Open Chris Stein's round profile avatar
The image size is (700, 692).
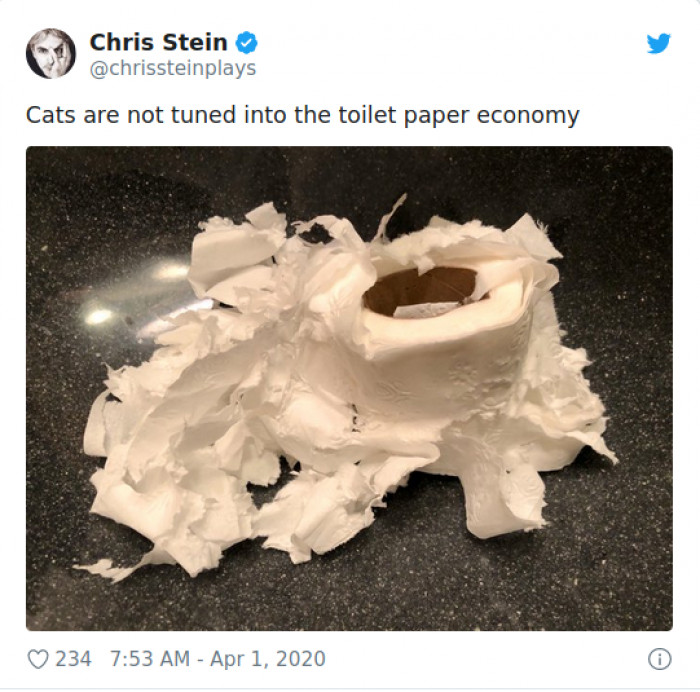point(51,54)
